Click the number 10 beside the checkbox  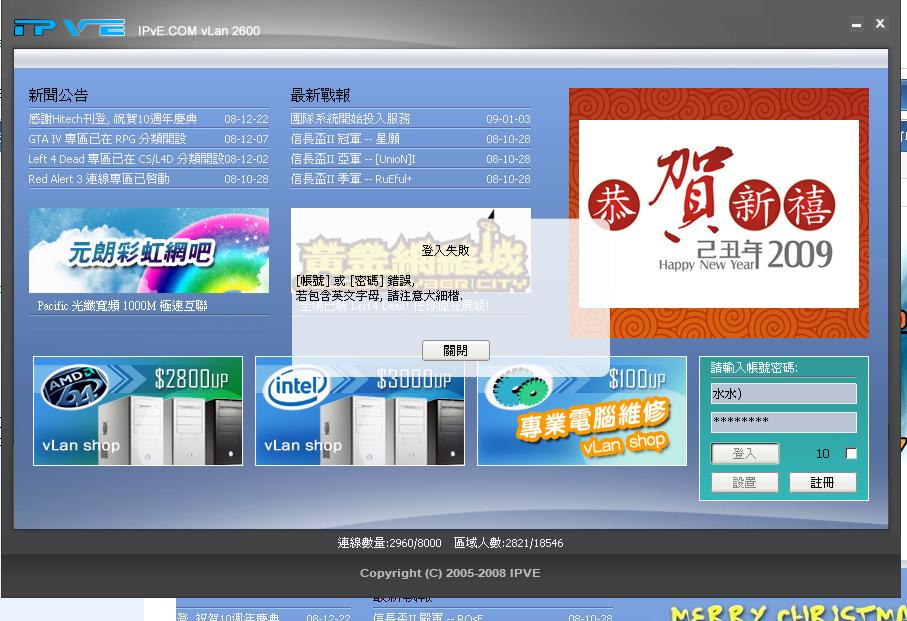click(823, 454)
